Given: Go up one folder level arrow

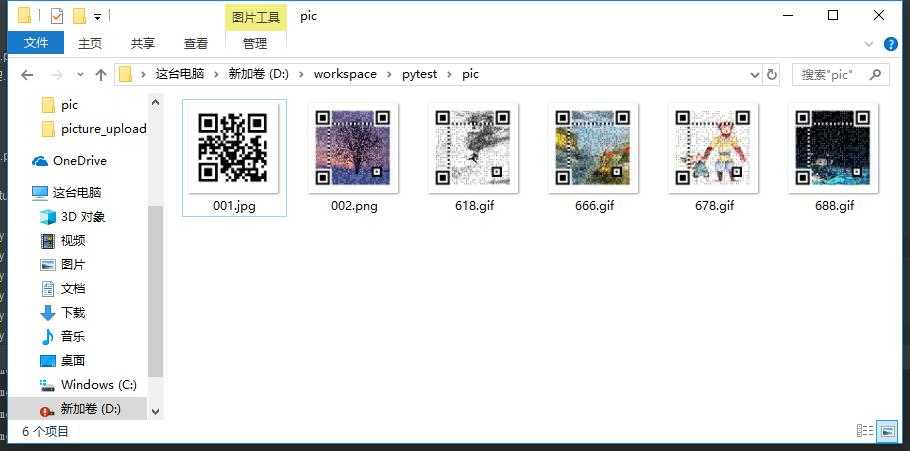Looking at the screenshot, I should pyautogui.click(x=101, y=74).
